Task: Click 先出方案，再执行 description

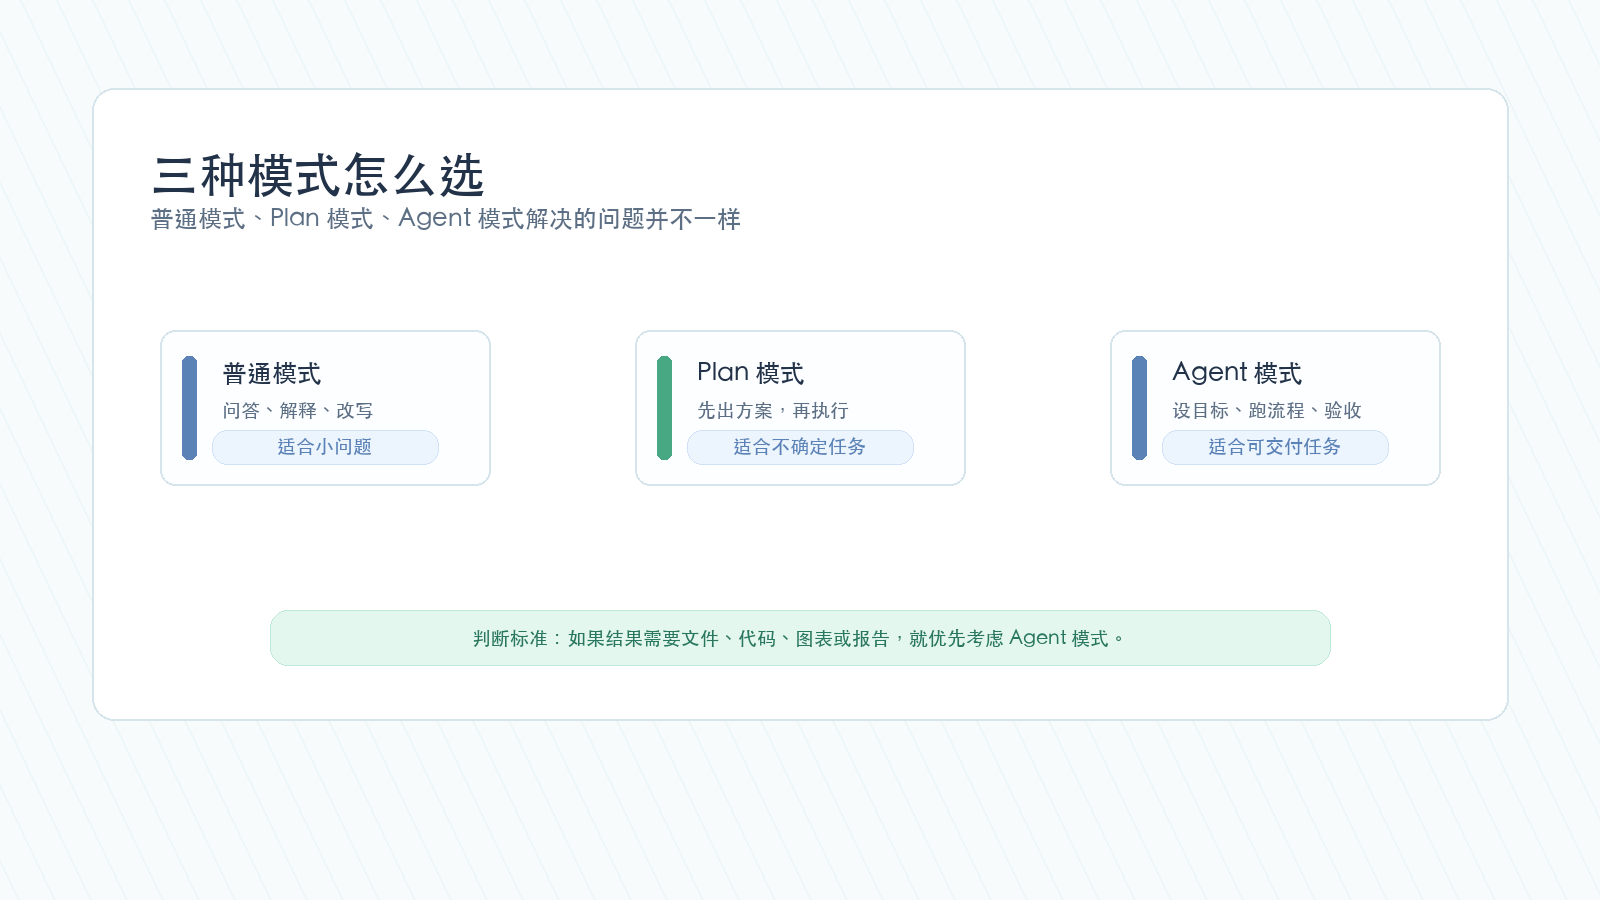Action: [x=773, y=411]
